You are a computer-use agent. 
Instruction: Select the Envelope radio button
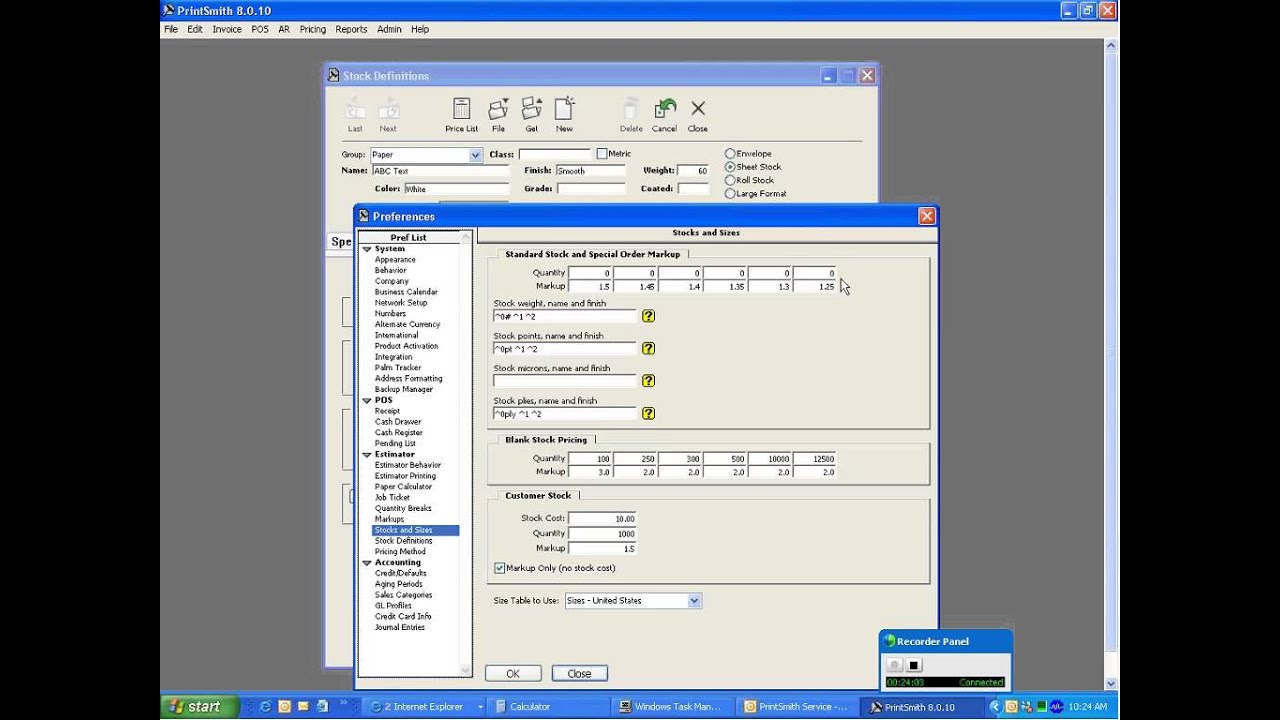[x=730, y=154]
